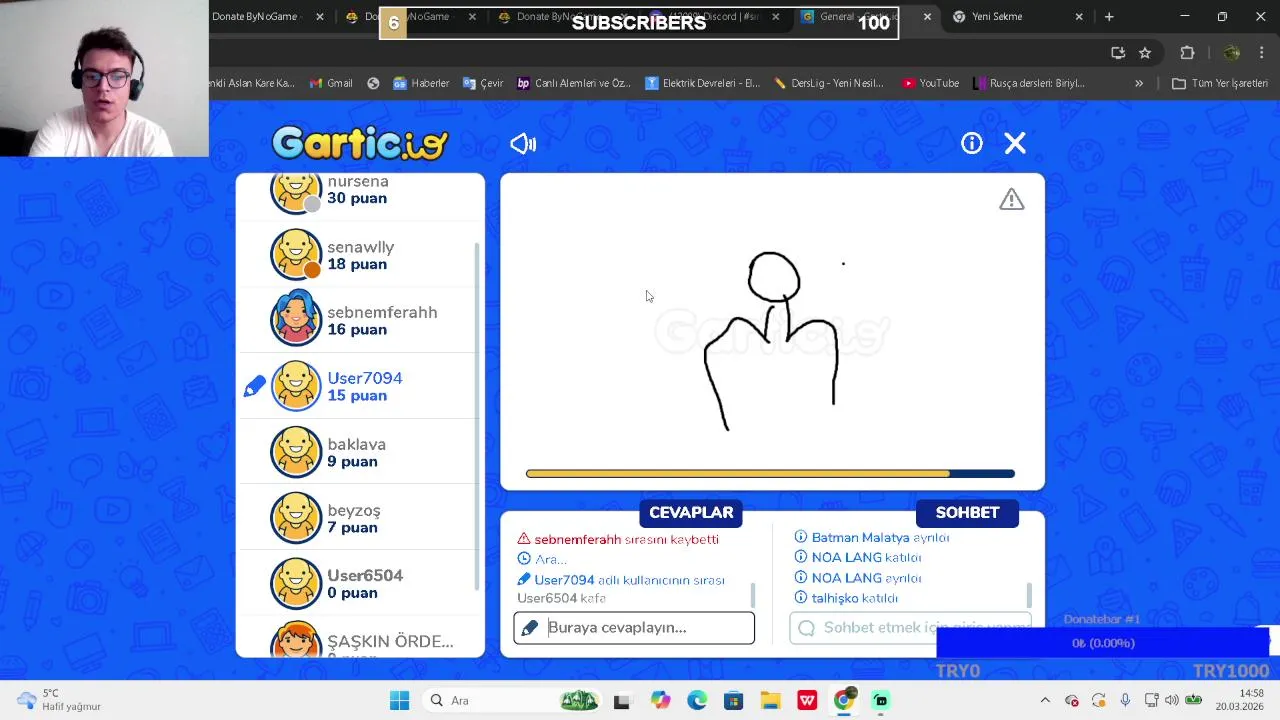Open Microsoft Edge from taskbar
The image size is (1280, 720).
pos(697,700)
